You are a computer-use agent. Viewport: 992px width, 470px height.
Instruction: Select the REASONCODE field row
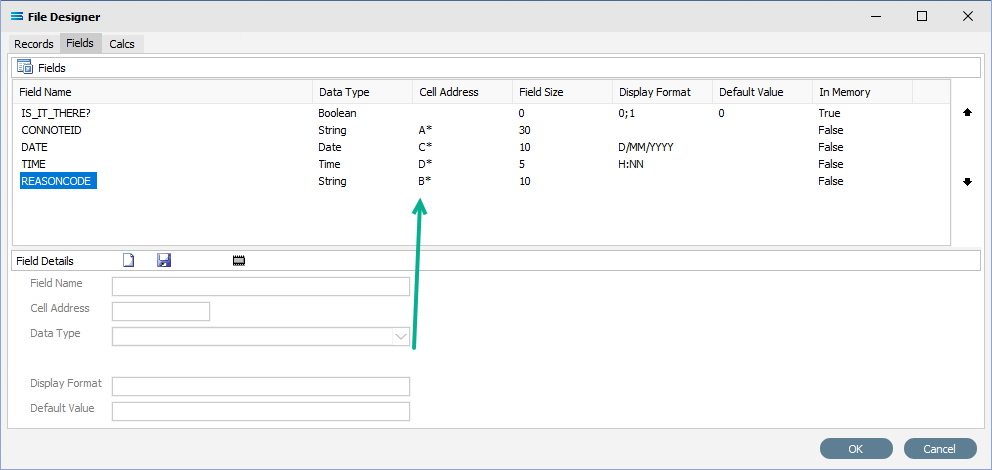pyautogui.click(x=481, y=182)
